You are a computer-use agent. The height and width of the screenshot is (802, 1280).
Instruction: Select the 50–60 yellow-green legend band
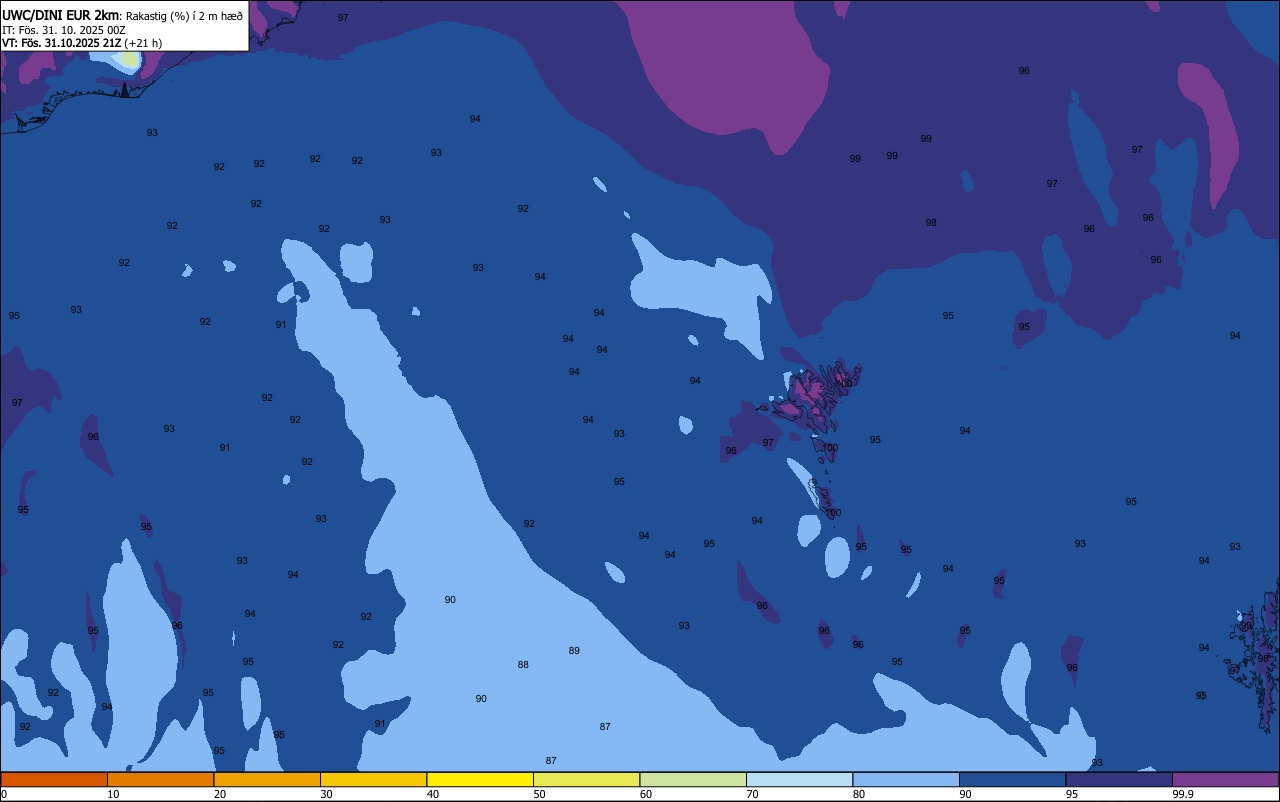point(586,779)
